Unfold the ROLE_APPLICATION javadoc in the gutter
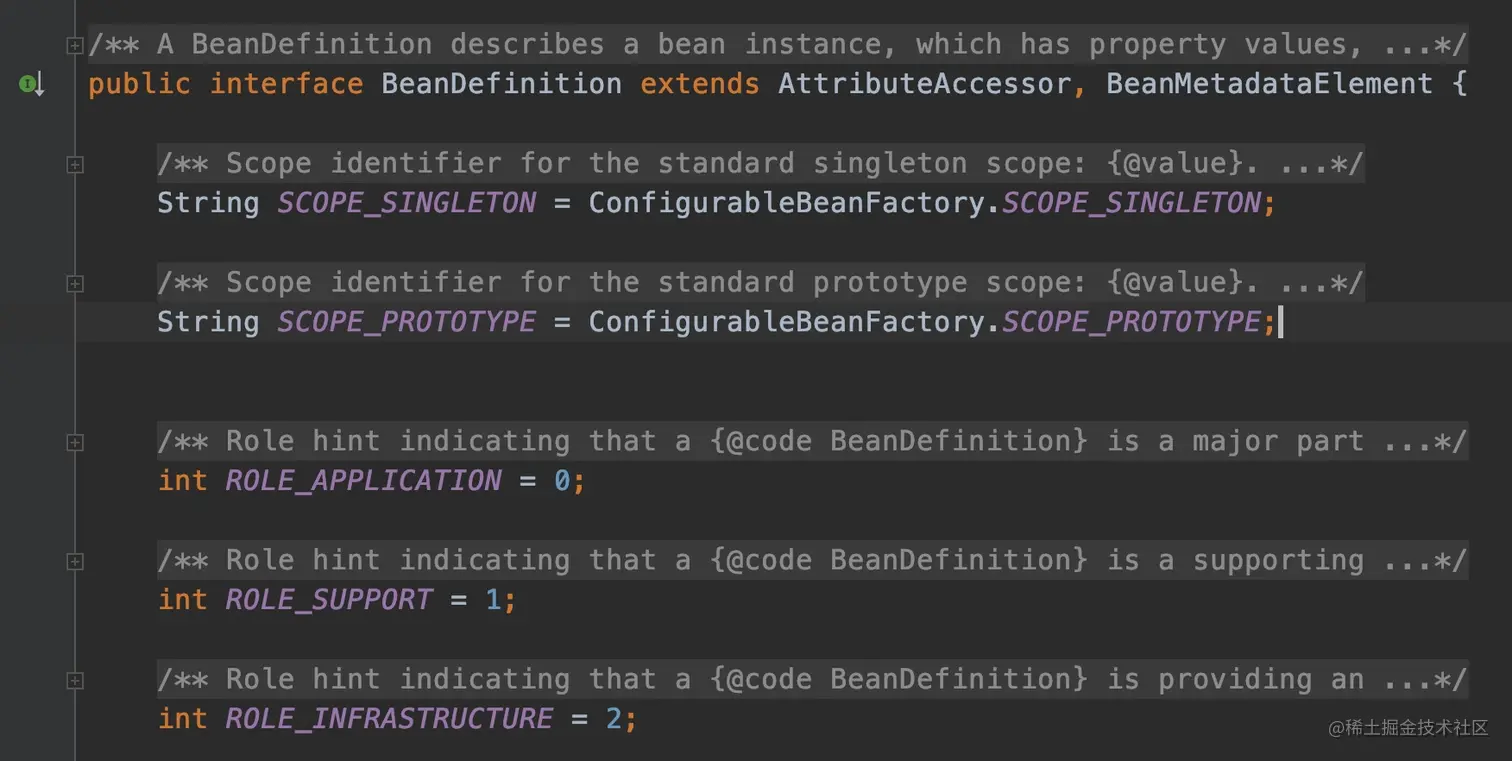The image size is (1512, 761). pos(74,442)
